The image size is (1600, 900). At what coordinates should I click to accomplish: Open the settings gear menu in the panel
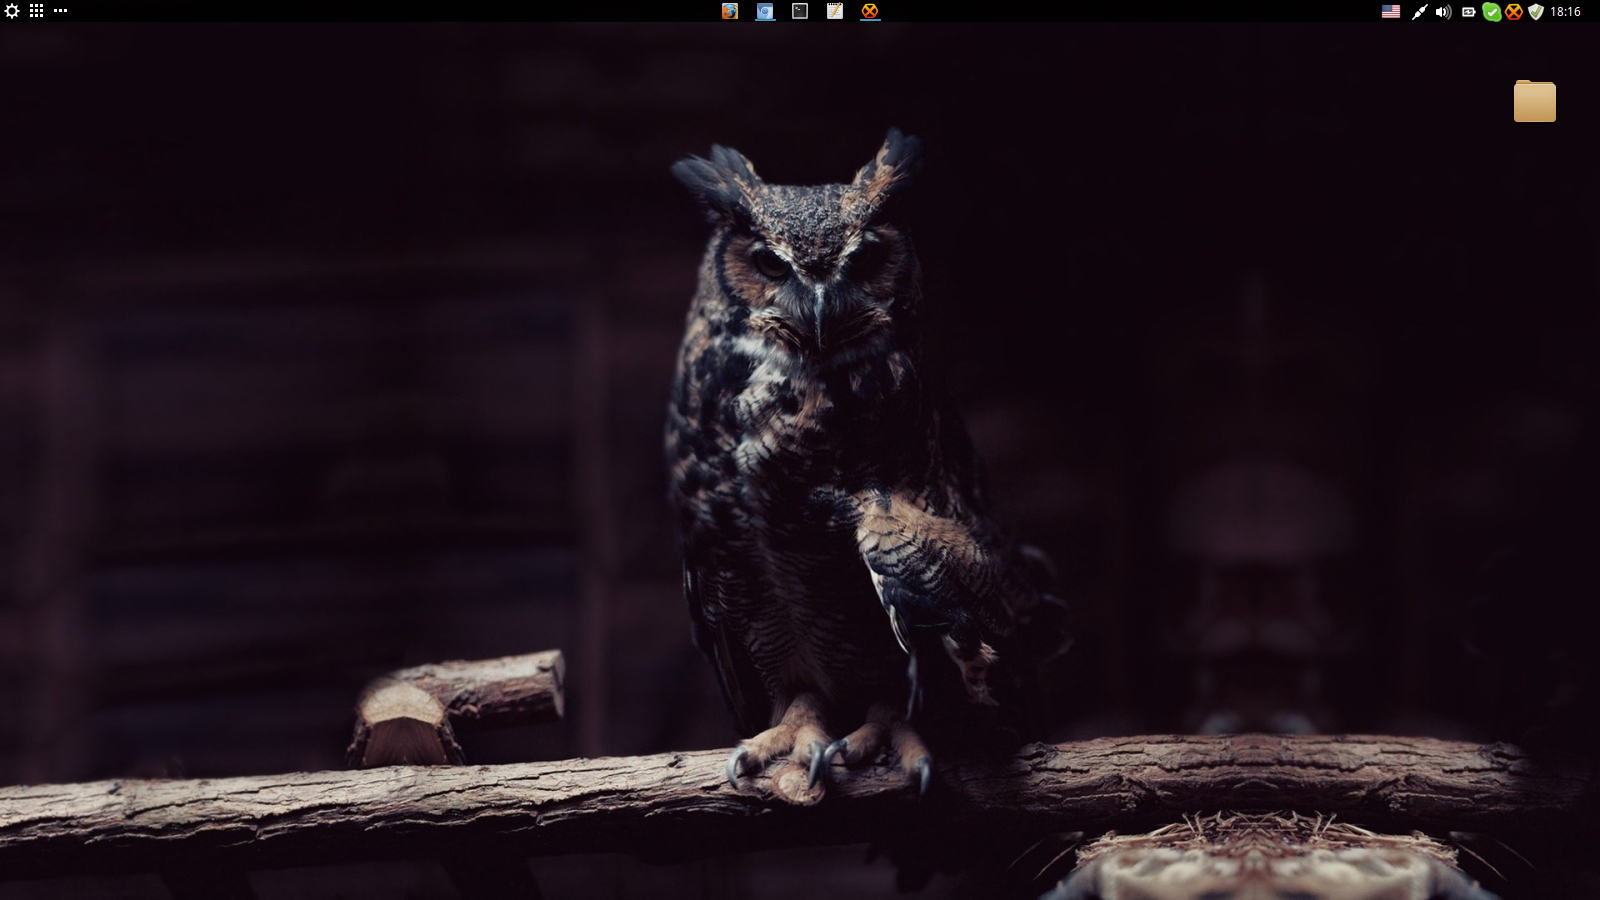[x=12, y=11]
